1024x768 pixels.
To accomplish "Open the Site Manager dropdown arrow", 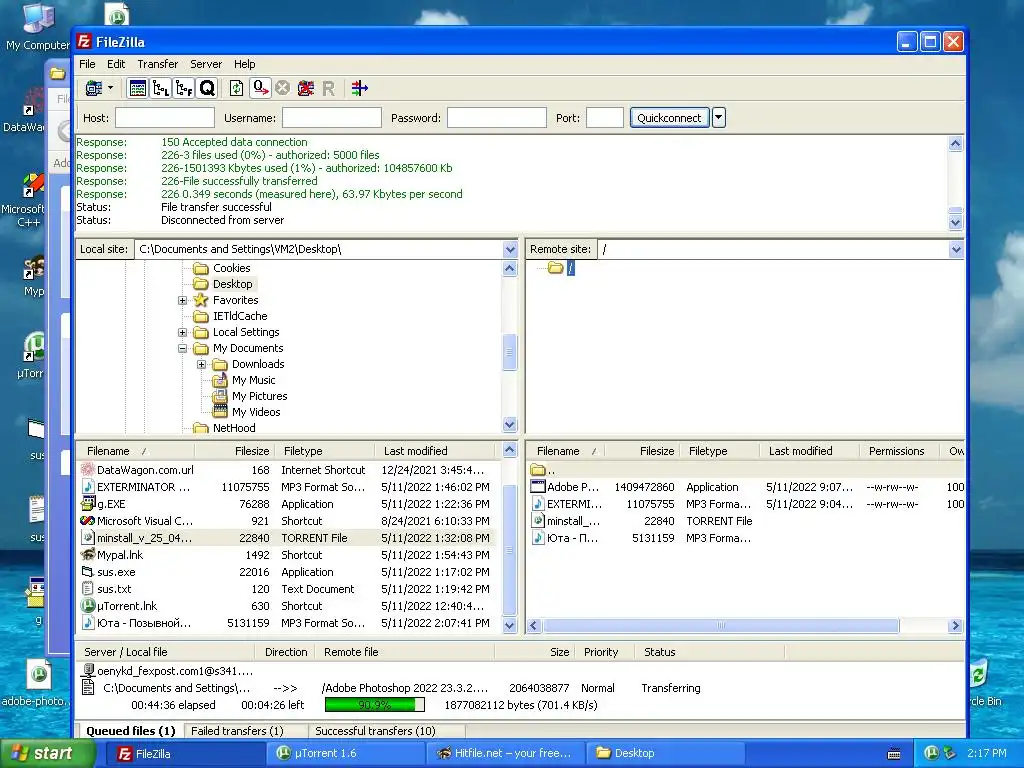I will pos(110,88).
